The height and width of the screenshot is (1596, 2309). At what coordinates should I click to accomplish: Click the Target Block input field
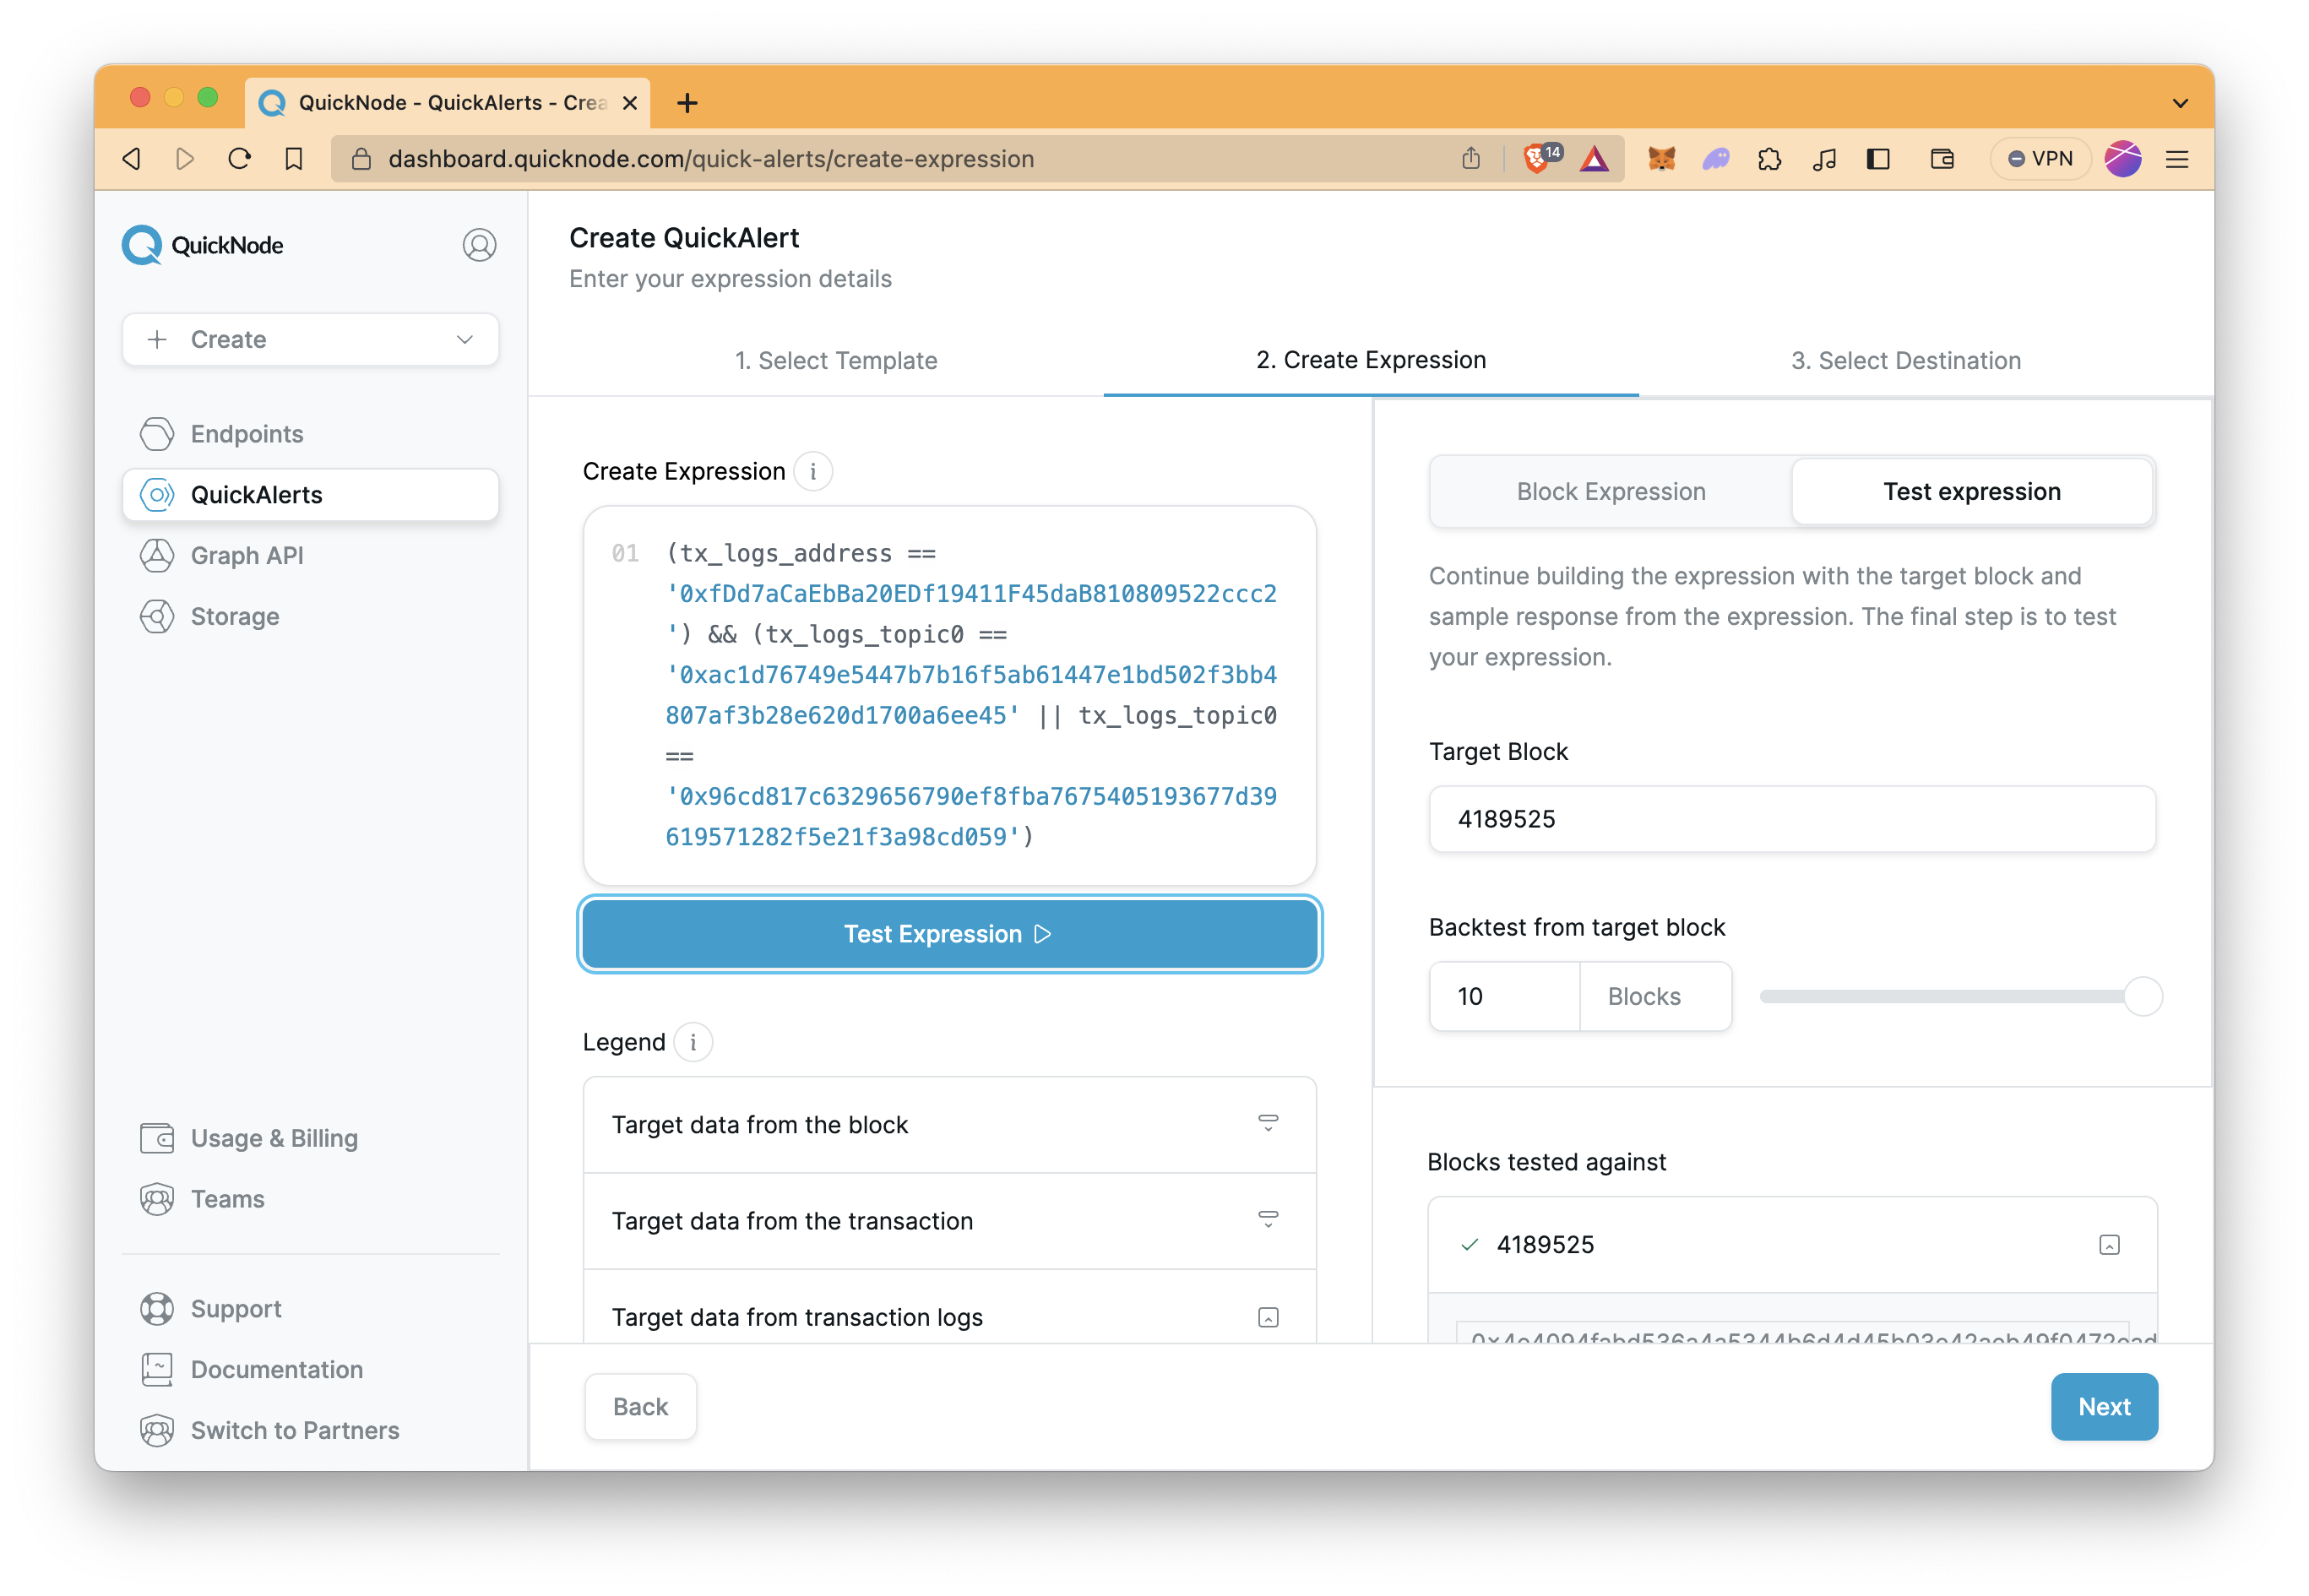point(1792,819)
